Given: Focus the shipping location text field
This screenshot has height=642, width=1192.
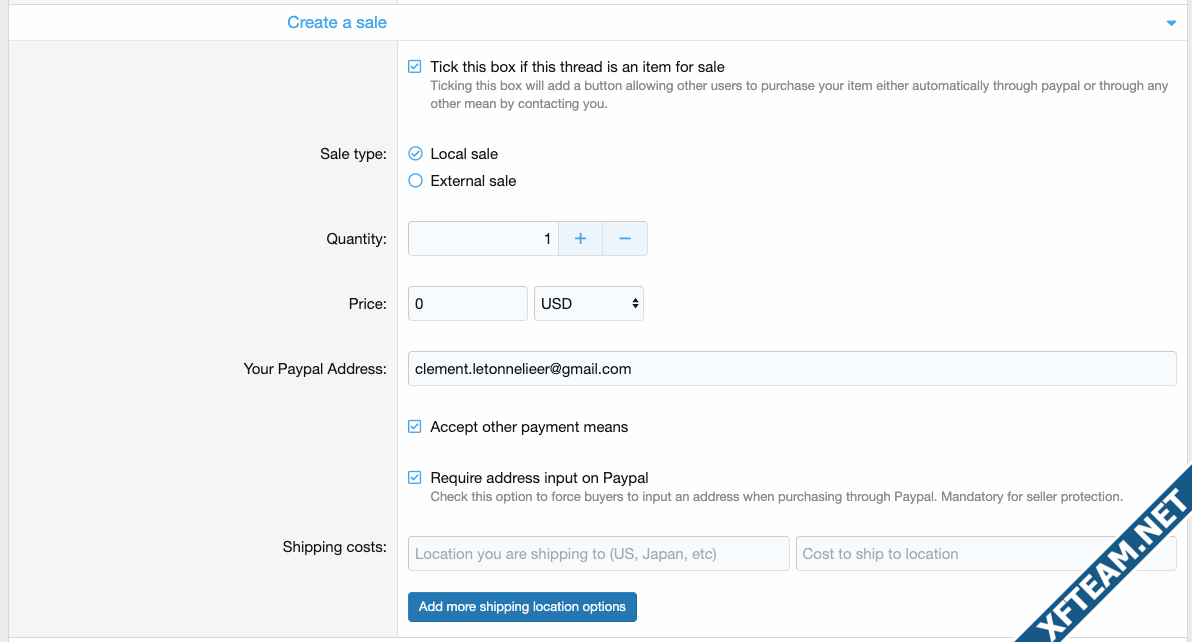Looking at the screenshot, I should 598,554.
